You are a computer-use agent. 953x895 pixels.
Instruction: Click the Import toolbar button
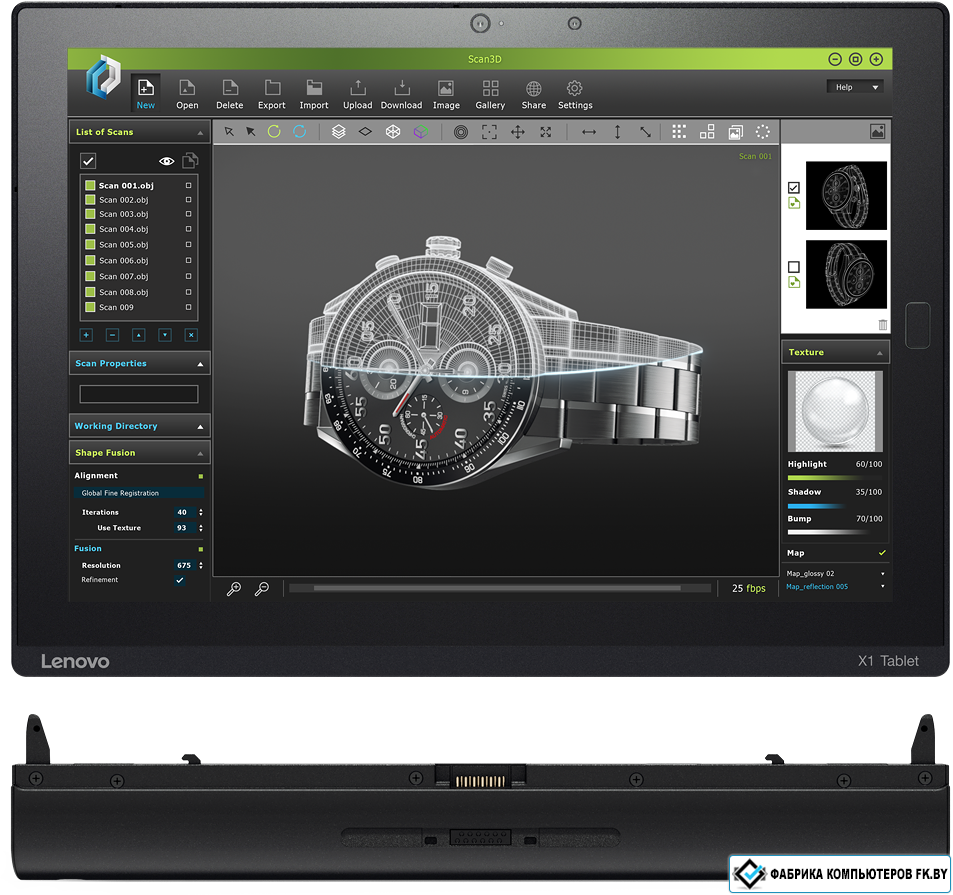314,94
